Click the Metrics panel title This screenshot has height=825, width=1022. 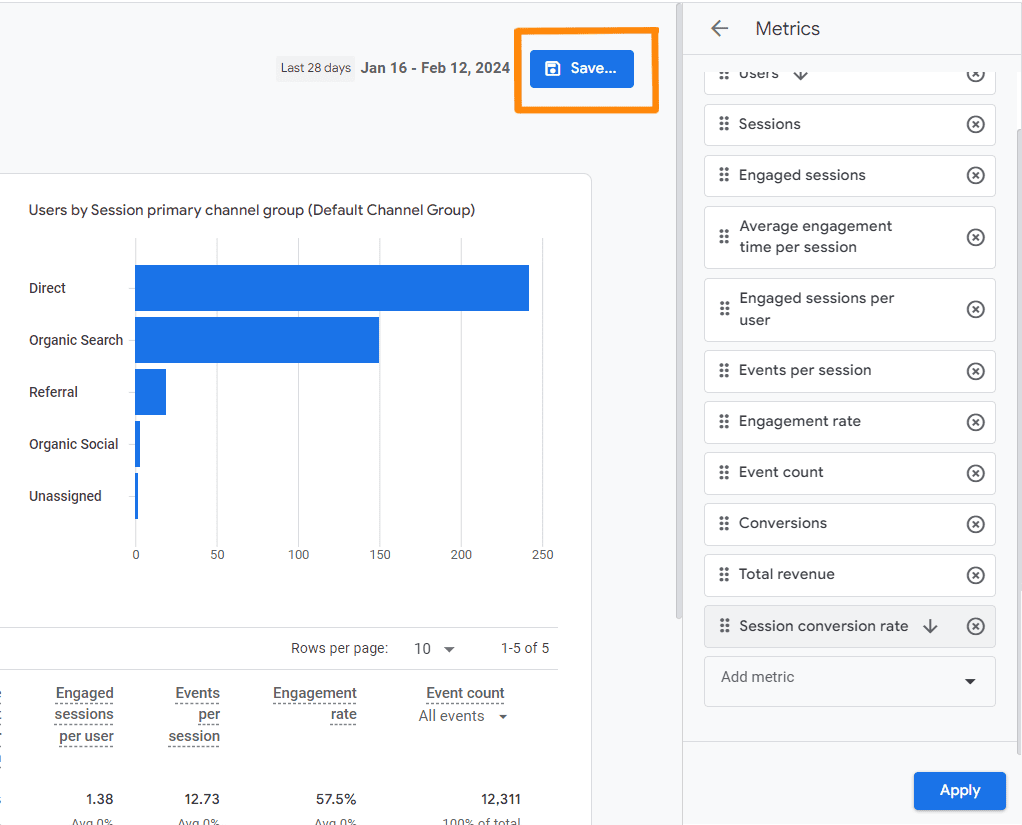[x=787, y=29]
